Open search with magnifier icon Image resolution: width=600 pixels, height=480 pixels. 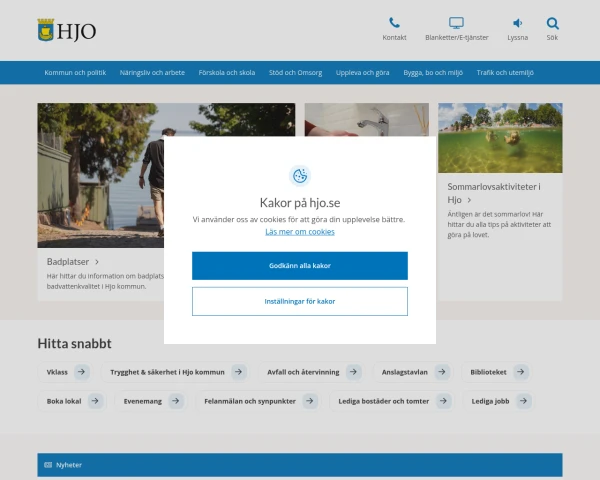[x=552, y=23]
